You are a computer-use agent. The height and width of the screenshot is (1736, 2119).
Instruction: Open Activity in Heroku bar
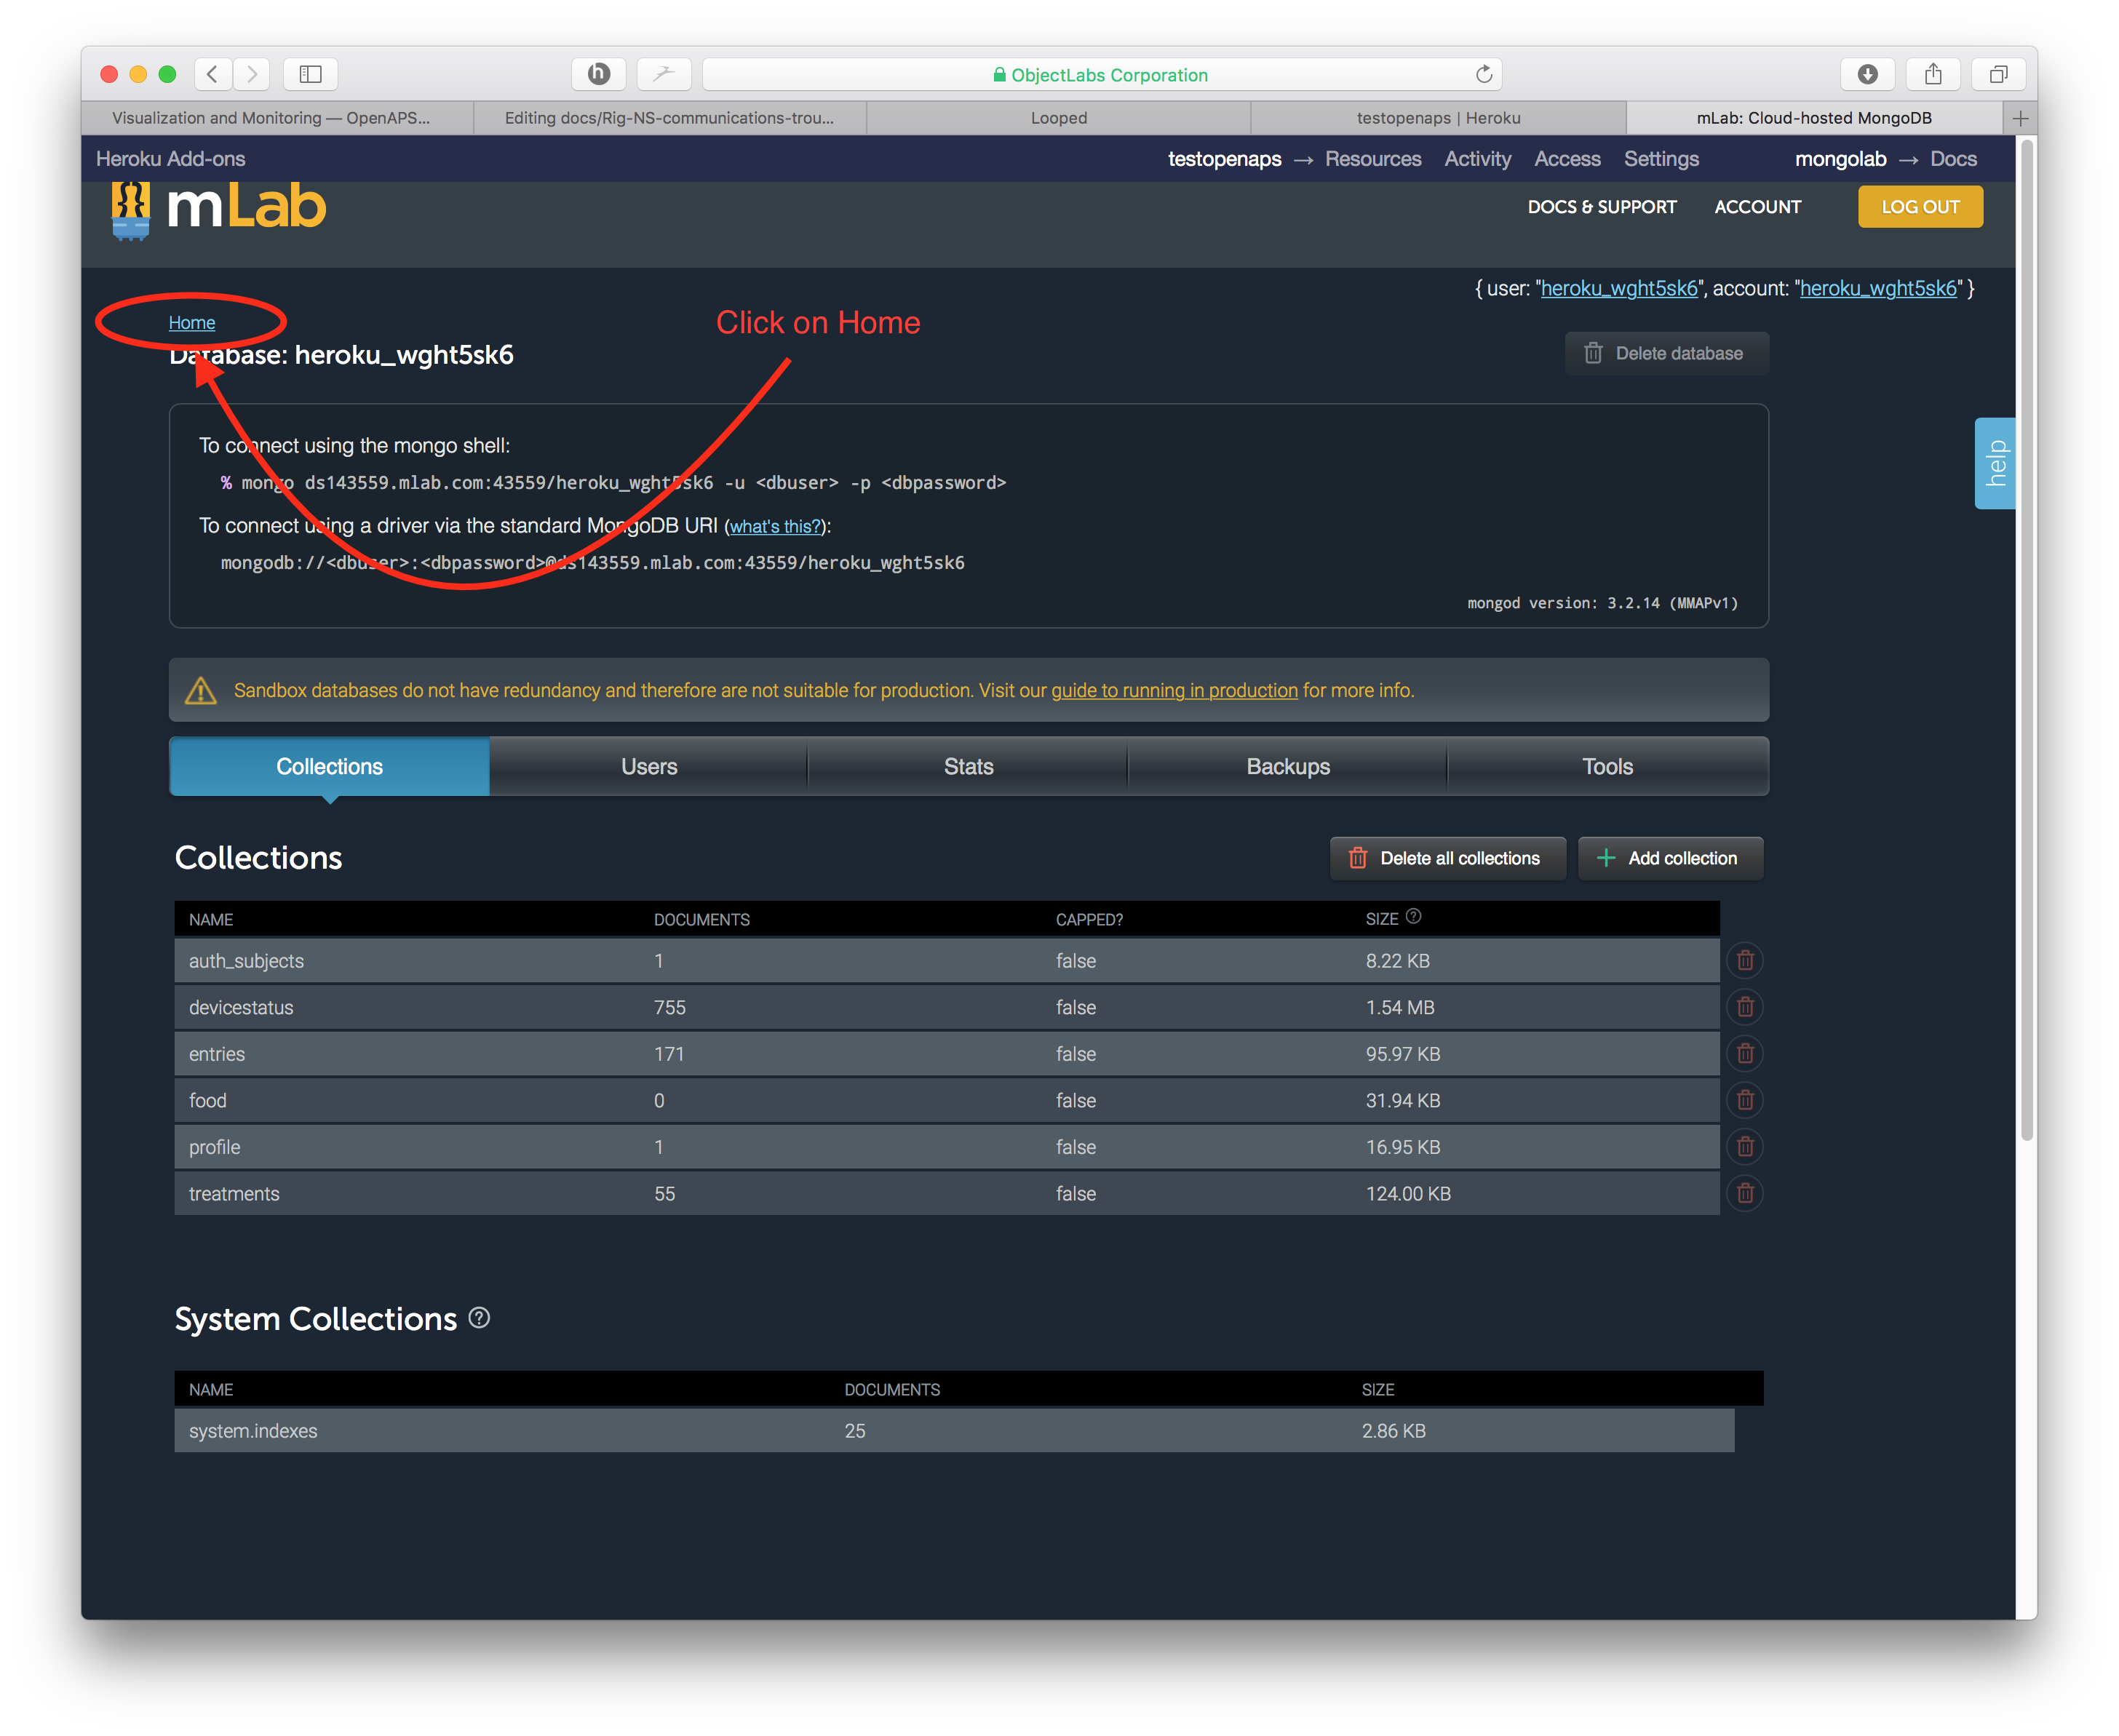pyautogui.click(x=1477, y=159)
